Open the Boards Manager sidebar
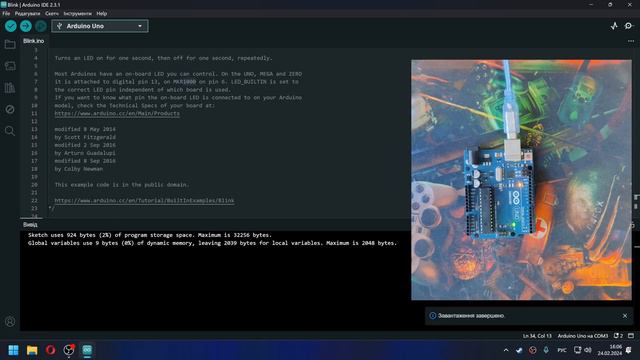This screenshot has width=640, height=360. 10,66
